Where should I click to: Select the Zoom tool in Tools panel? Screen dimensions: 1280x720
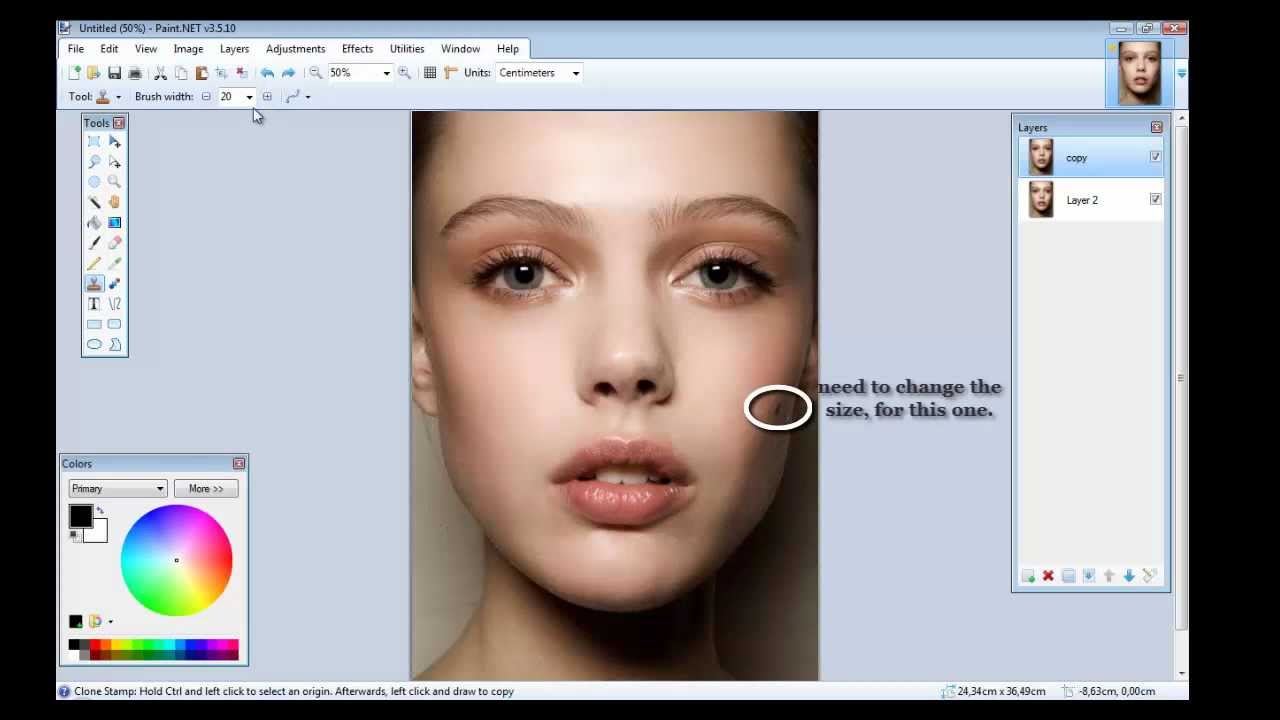[x=114, y=182]
